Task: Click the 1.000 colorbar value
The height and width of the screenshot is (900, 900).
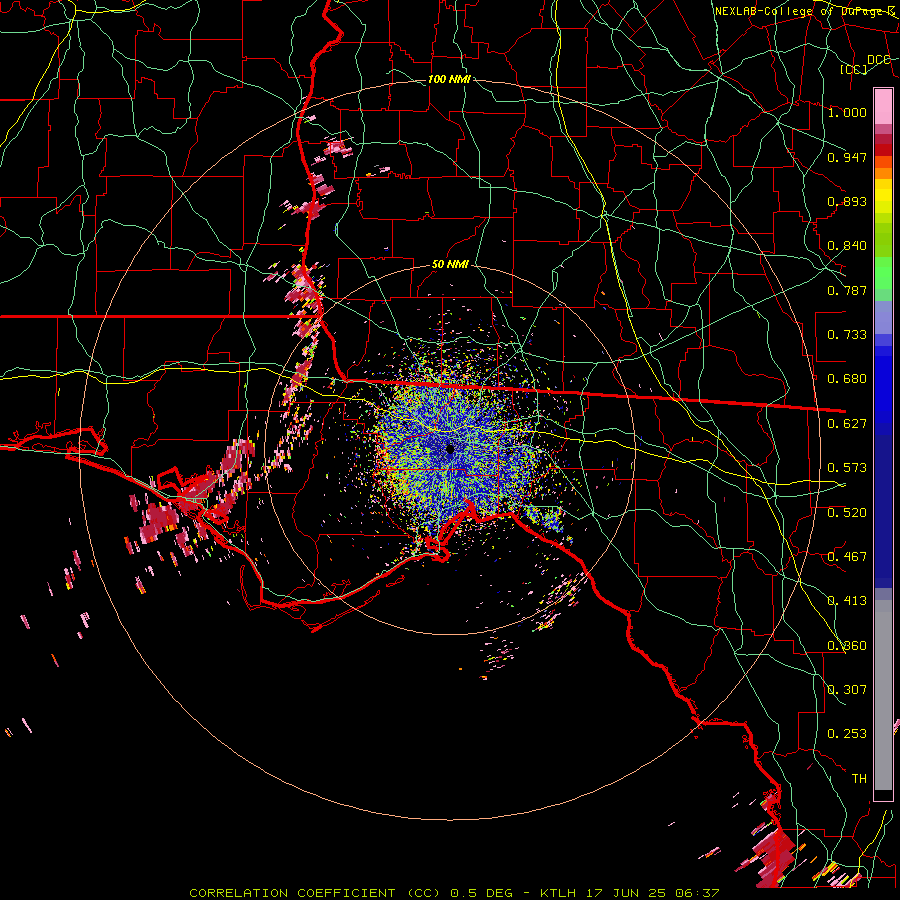Action: [x=847, y=112]
